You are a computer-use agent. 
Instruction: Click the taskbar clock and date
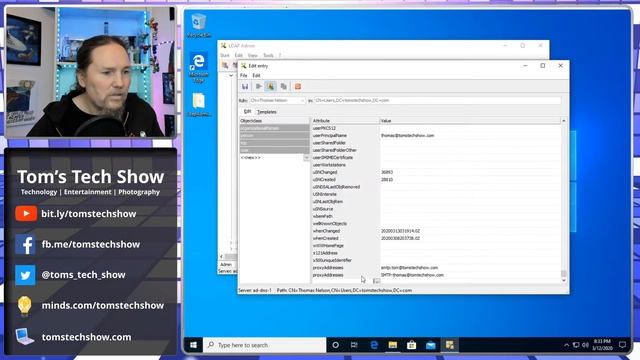pyautogui.click(x=602, y=345)
